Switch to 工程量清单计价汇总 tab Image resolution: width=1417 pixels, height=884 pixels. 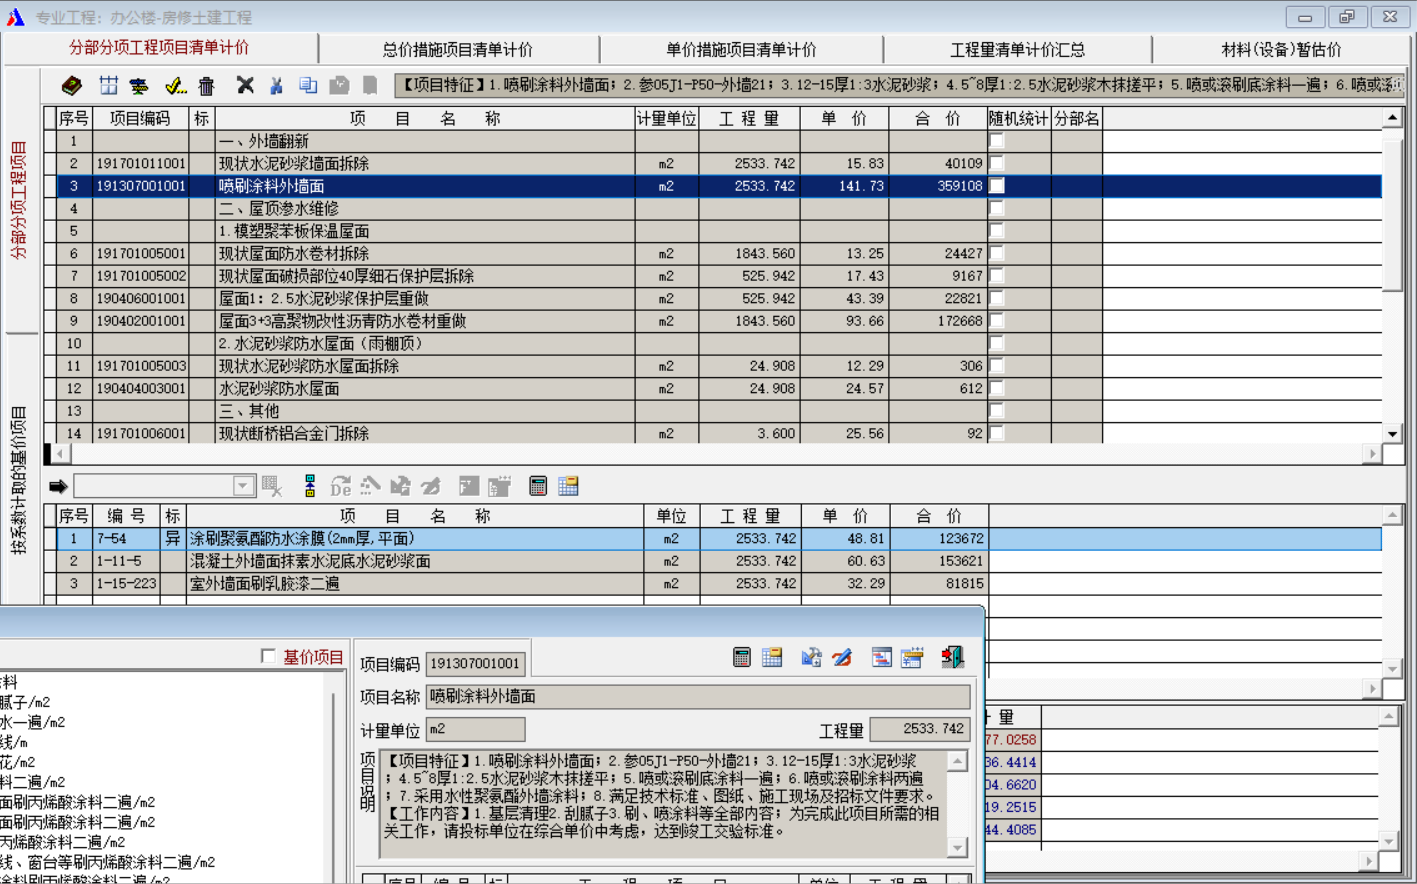(x=1017, y=49)
